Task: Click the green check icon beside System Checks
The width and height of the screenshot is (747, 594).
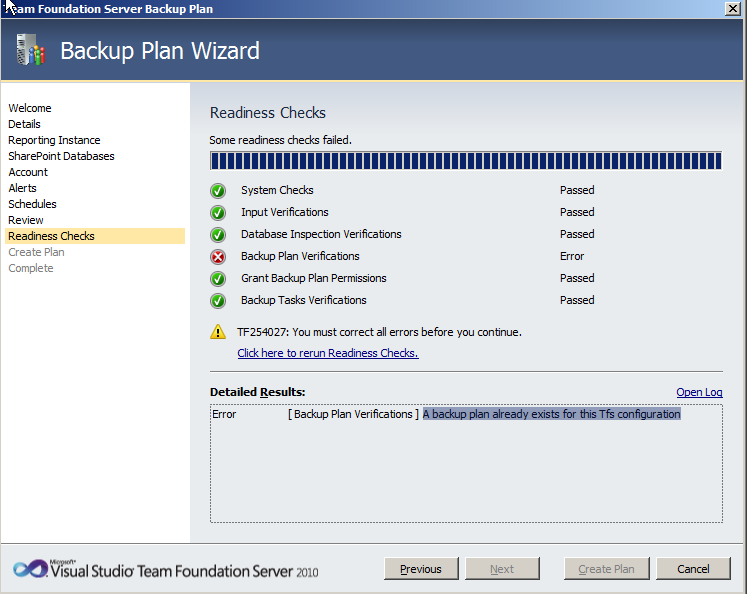Action: (218, 191)
